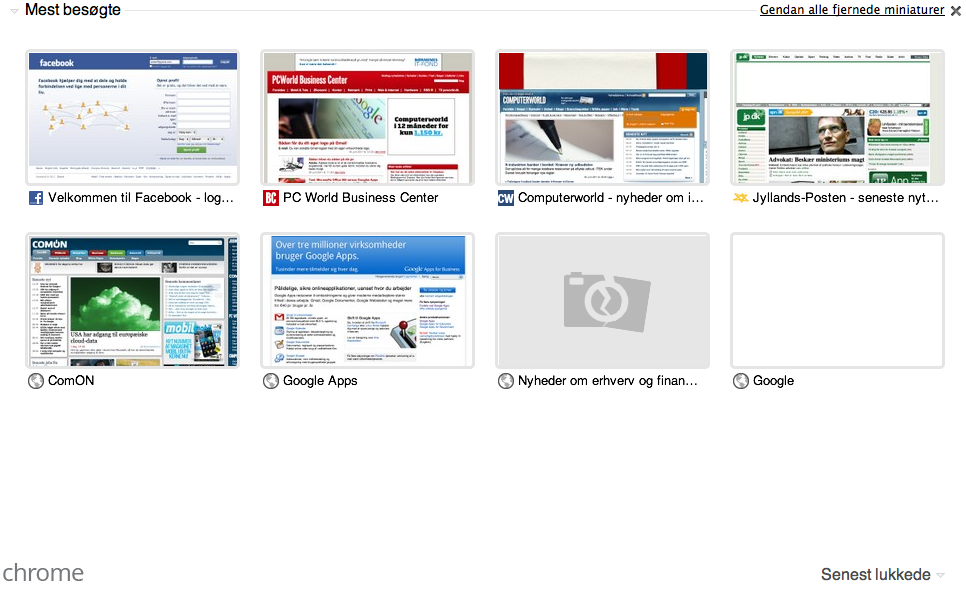This screenshot has height=597, width=966.
Task: Open the blank Google thumbnail
Action: click(837, 301)
